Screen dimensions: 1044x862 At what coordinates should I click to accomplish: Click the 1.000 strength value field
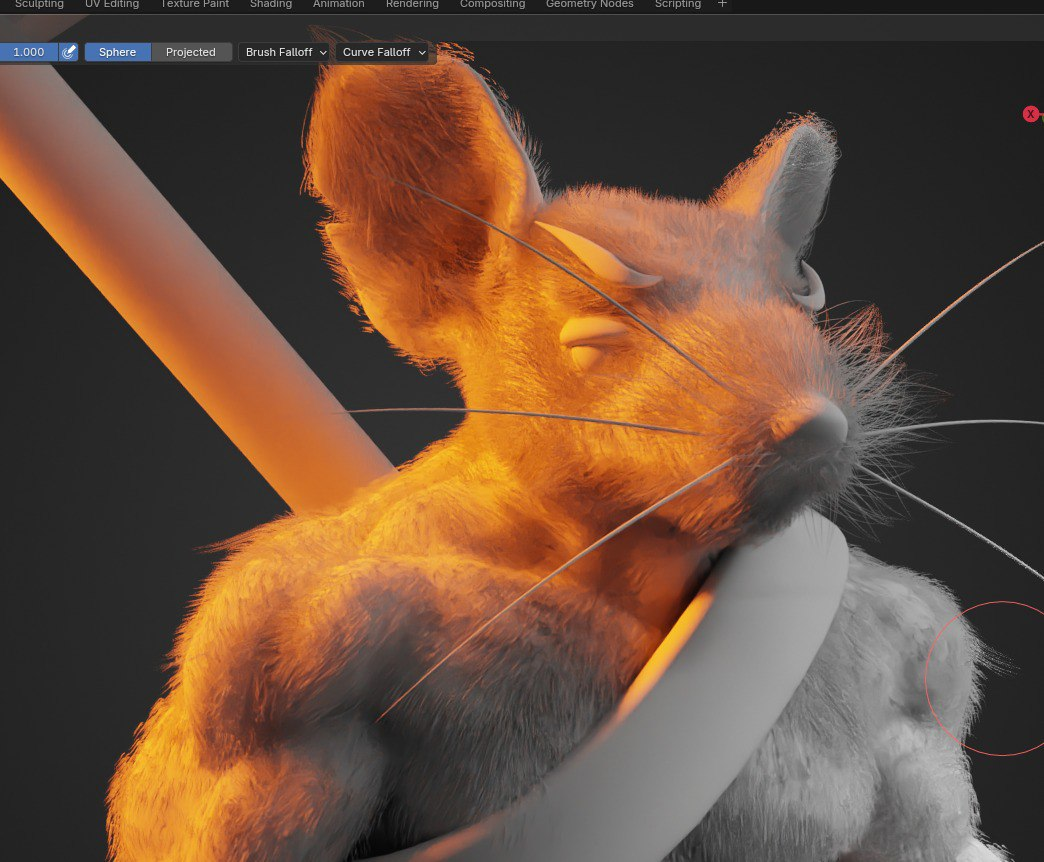click(x=28, y=52)
